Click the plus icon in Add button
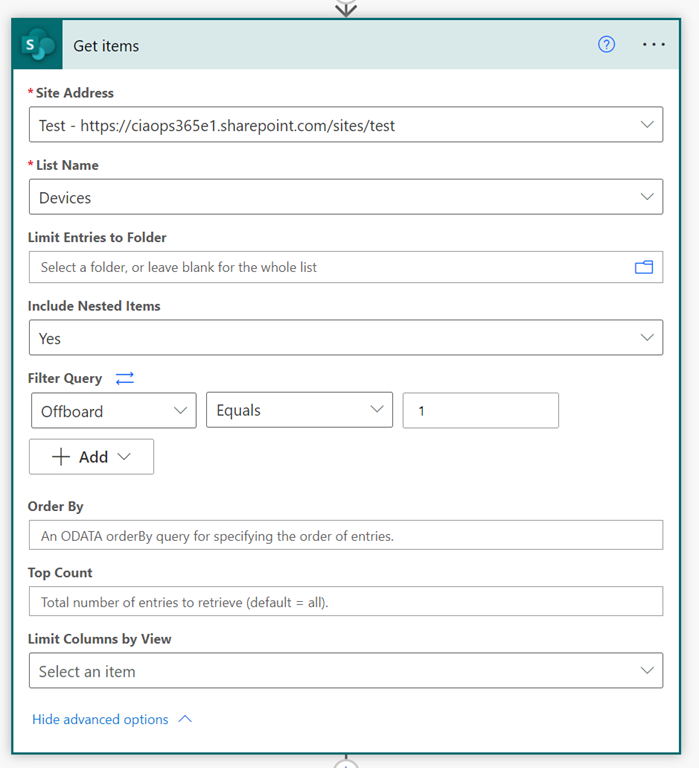The width and height of the screenshot is (699, 768). [61, 456]
